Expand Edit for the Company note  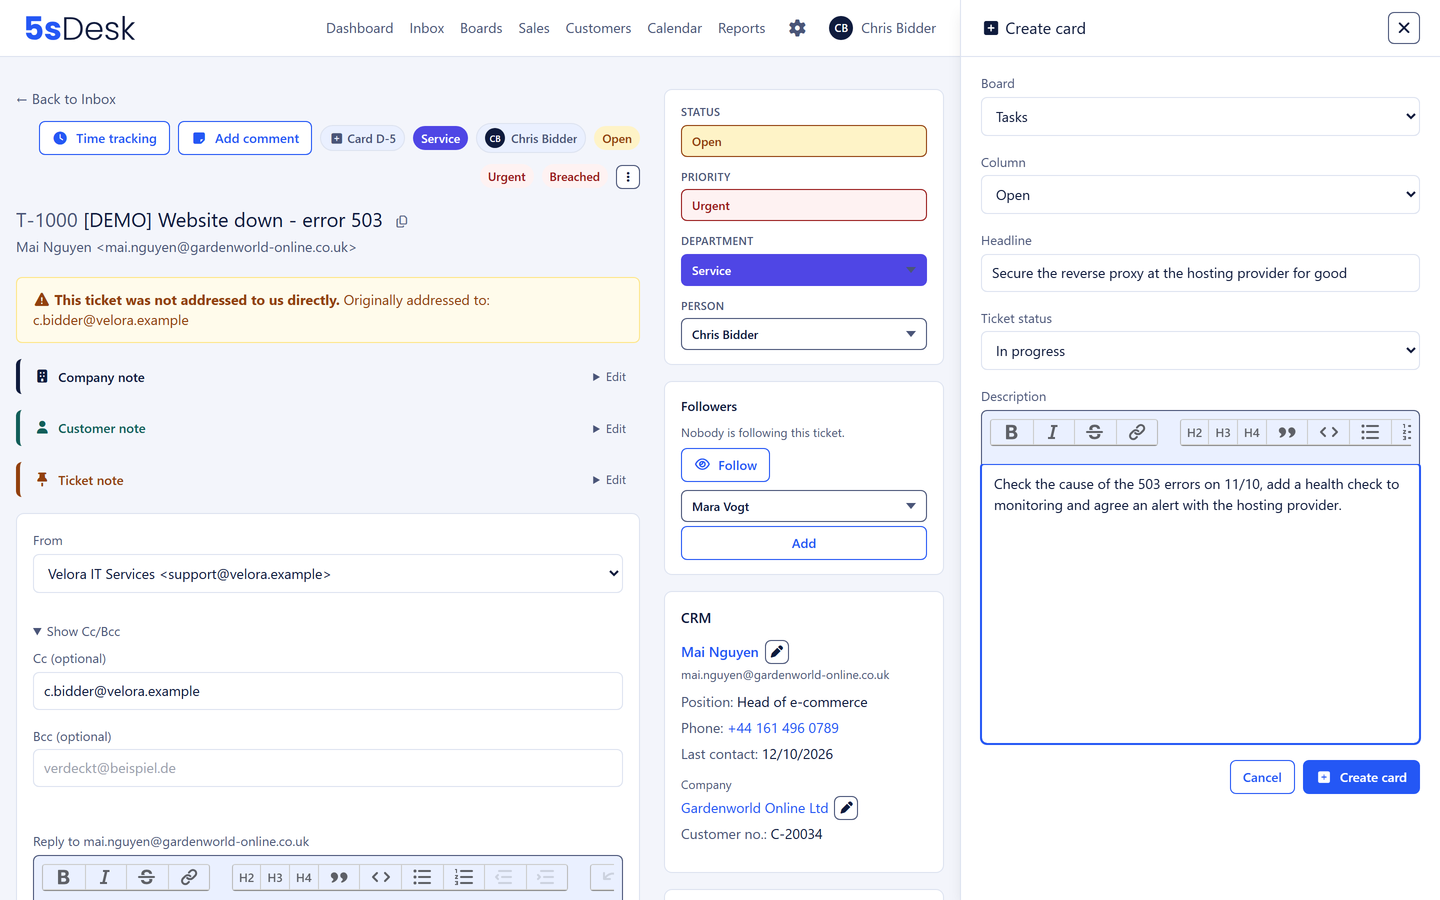pyautogui.click(x=609, y=377)
